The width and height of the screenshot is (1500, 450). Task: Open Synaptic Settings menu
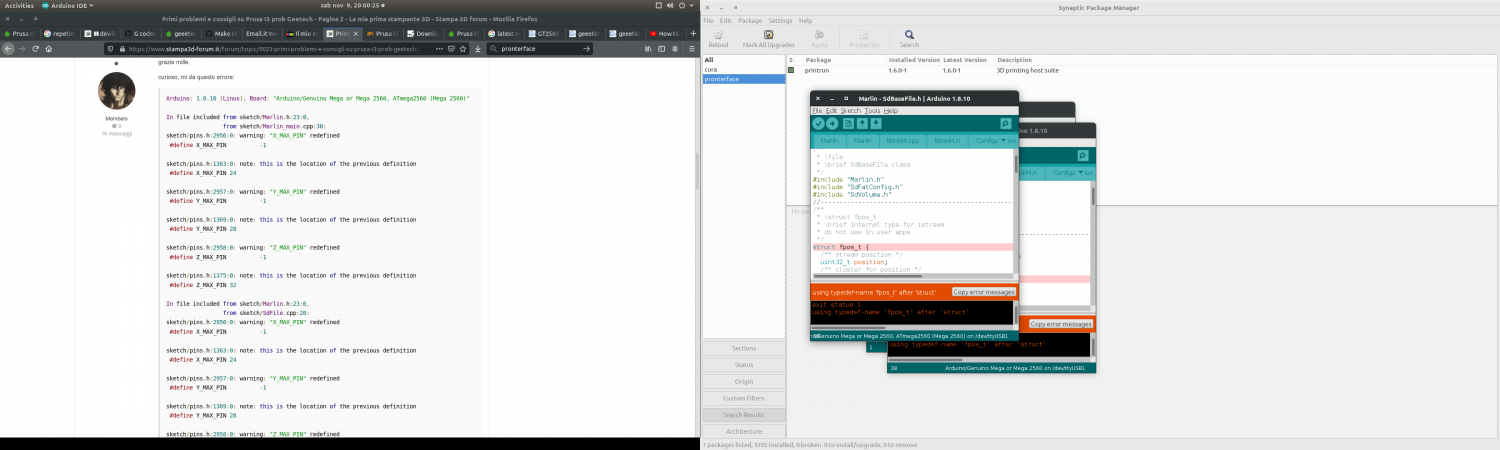point(780,20)
